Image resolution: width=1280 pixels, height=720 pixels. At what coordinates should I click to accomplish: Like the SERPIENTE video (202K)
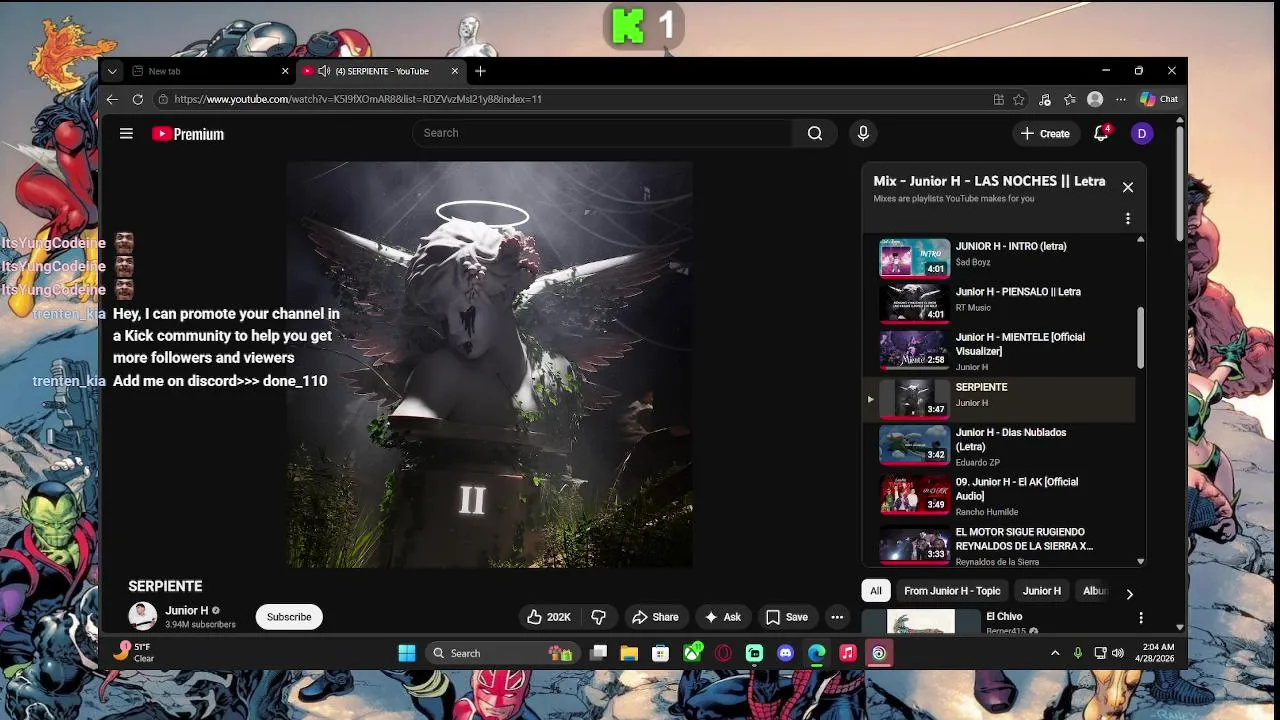click(x=549, y=617)
